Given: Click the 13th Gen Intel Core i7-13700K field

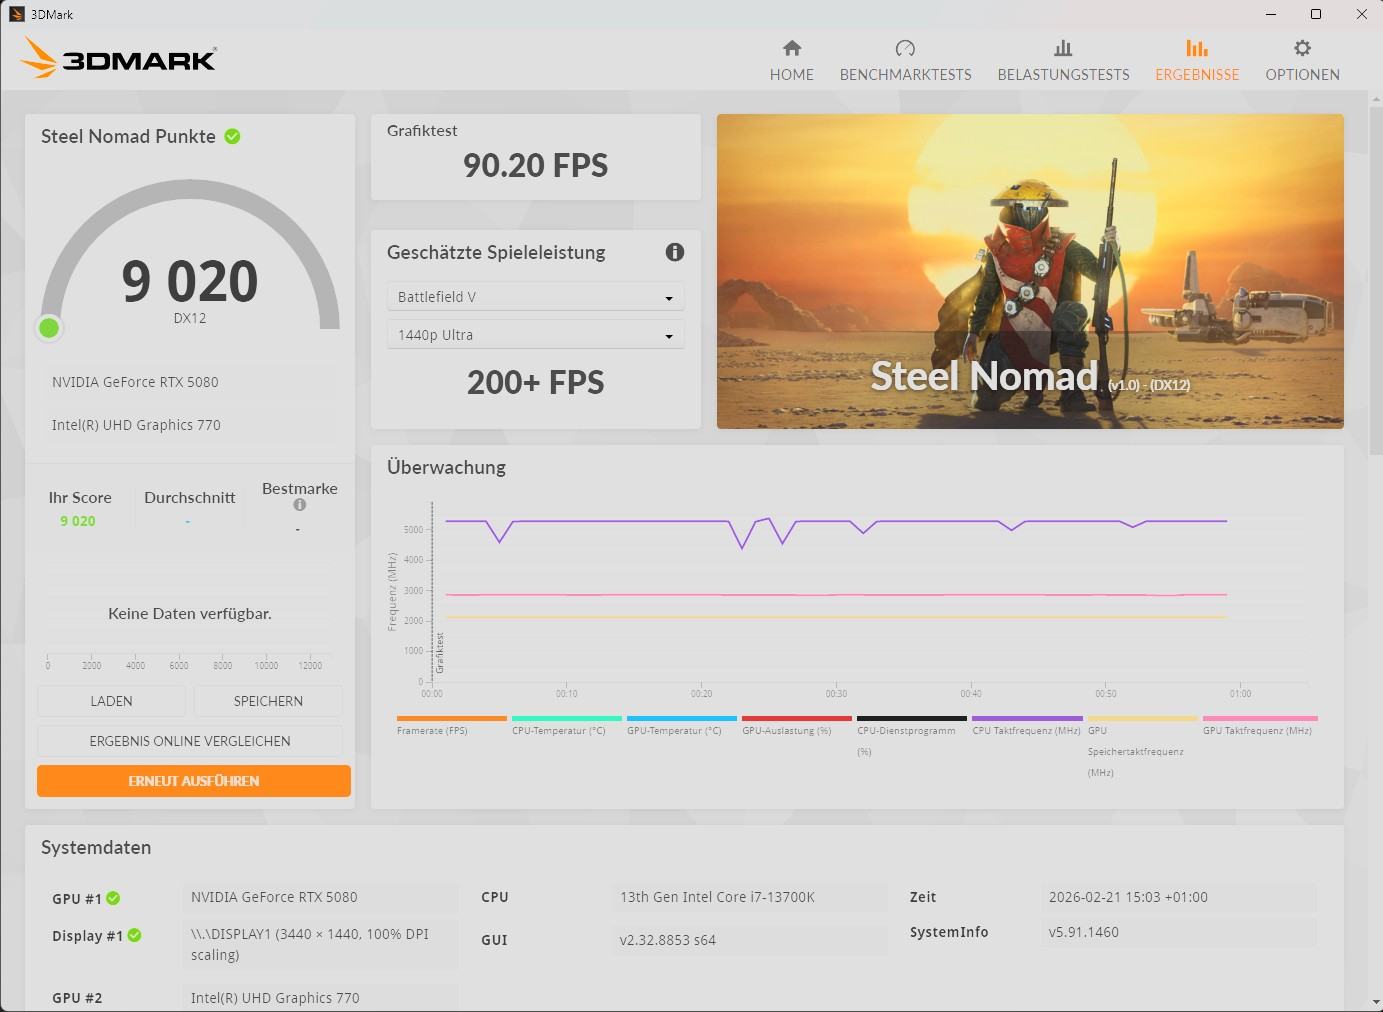Looking at the screenshot, I should tap(749, 897).
